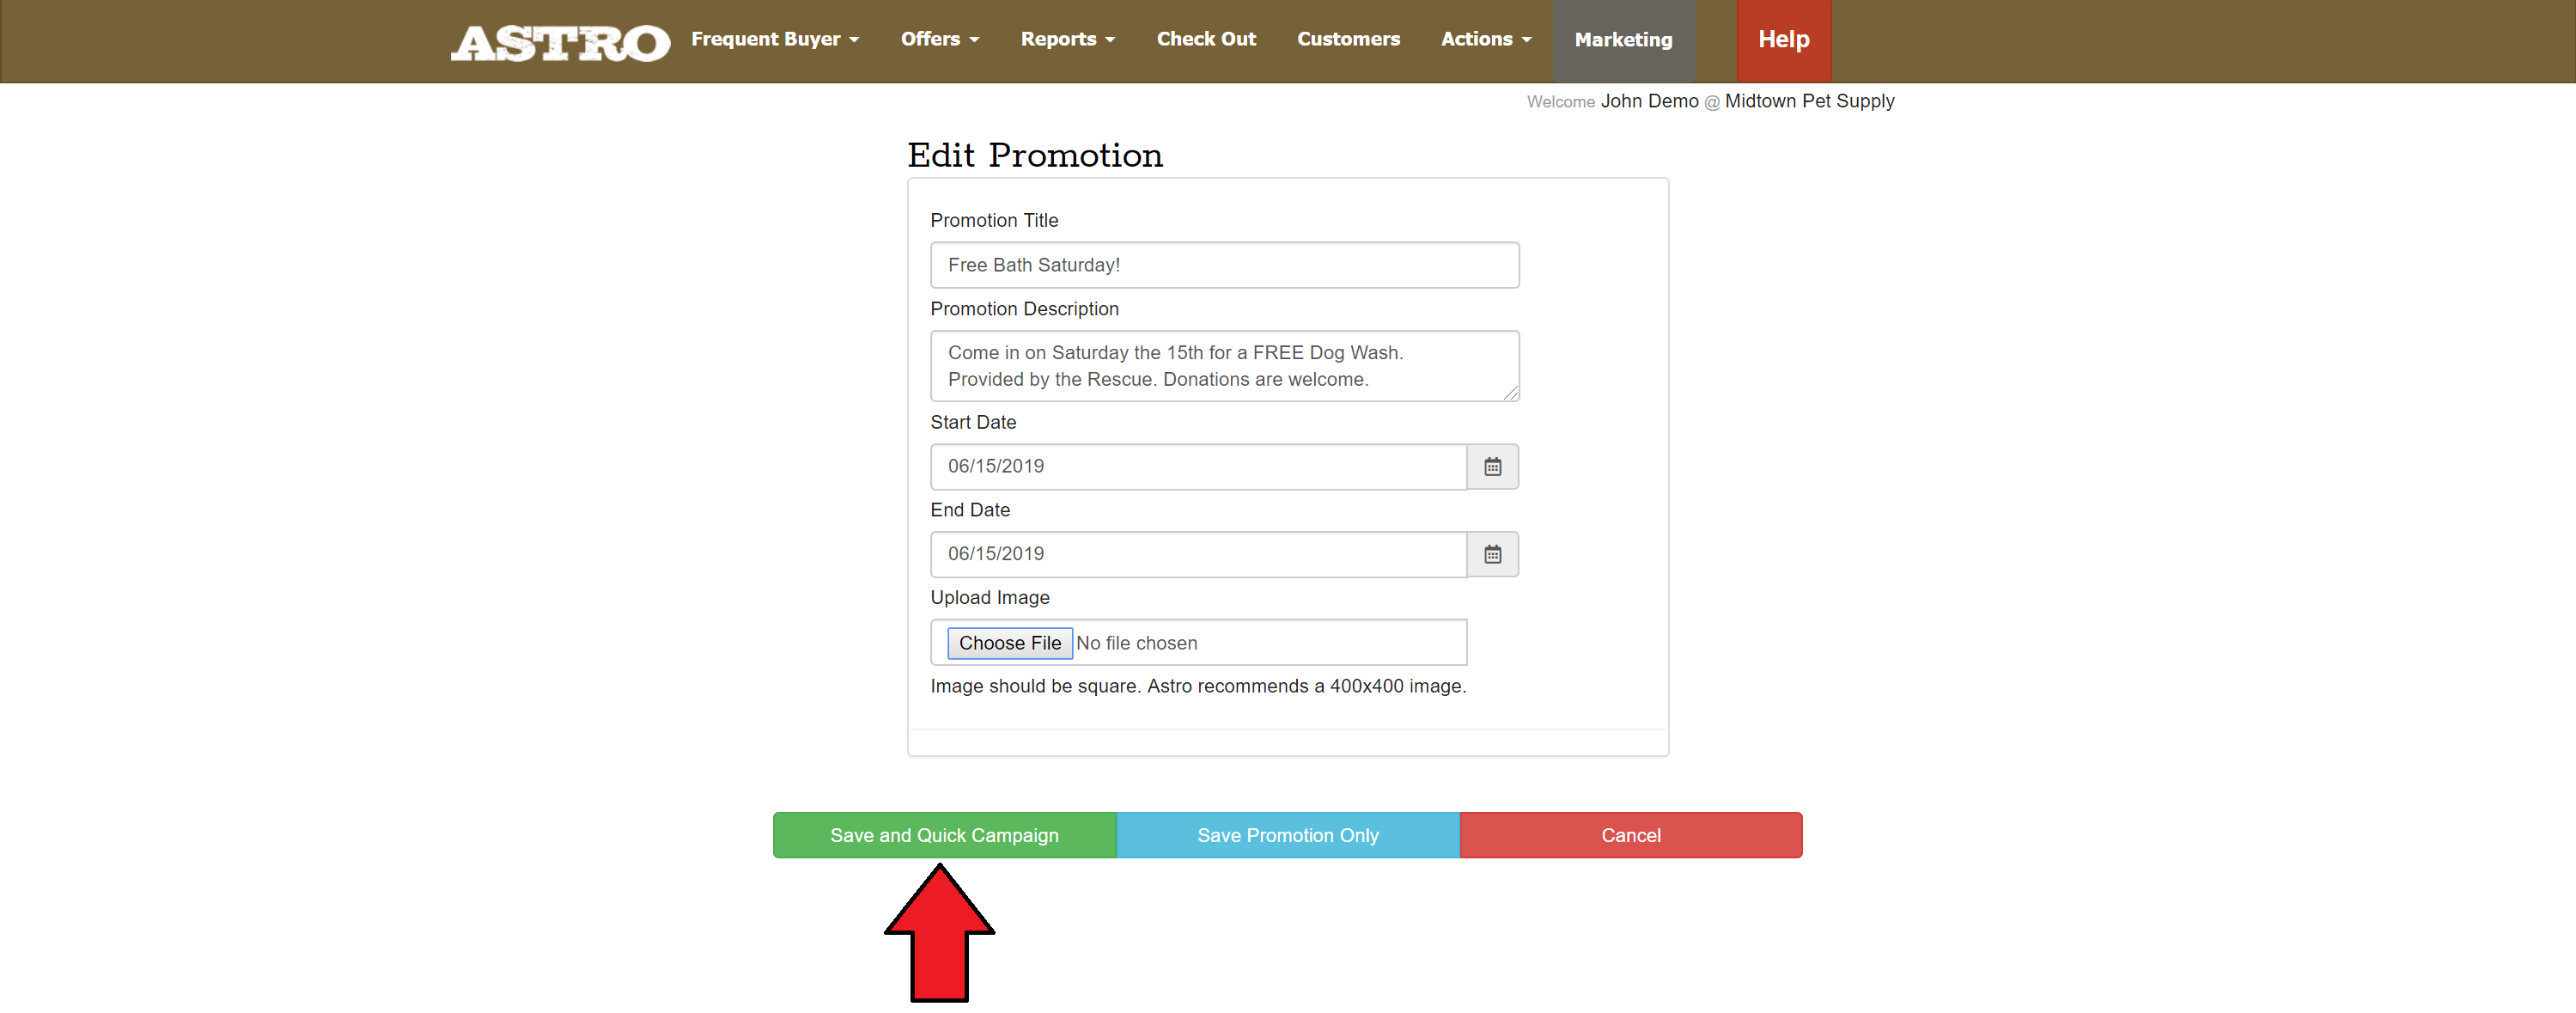The height and width of the screenshot is (1013, 2576).
Task: Click the red Help button
Action: 1783,40
